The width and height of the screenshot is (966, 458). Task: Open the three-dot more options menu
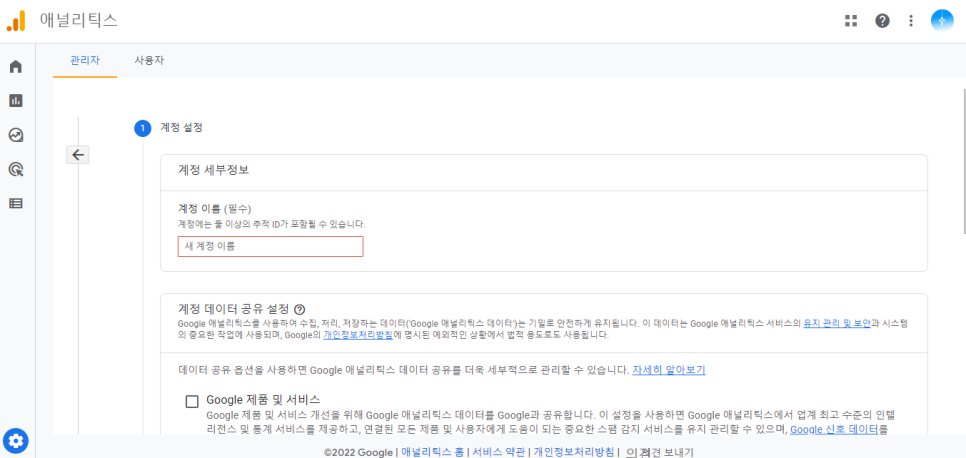(911, 21)
